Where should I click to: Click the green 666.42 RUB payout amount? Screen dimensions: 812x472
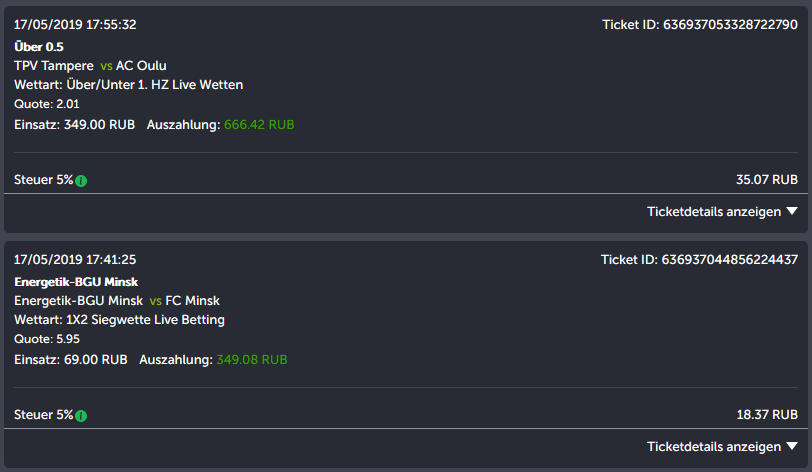[259, 125]
